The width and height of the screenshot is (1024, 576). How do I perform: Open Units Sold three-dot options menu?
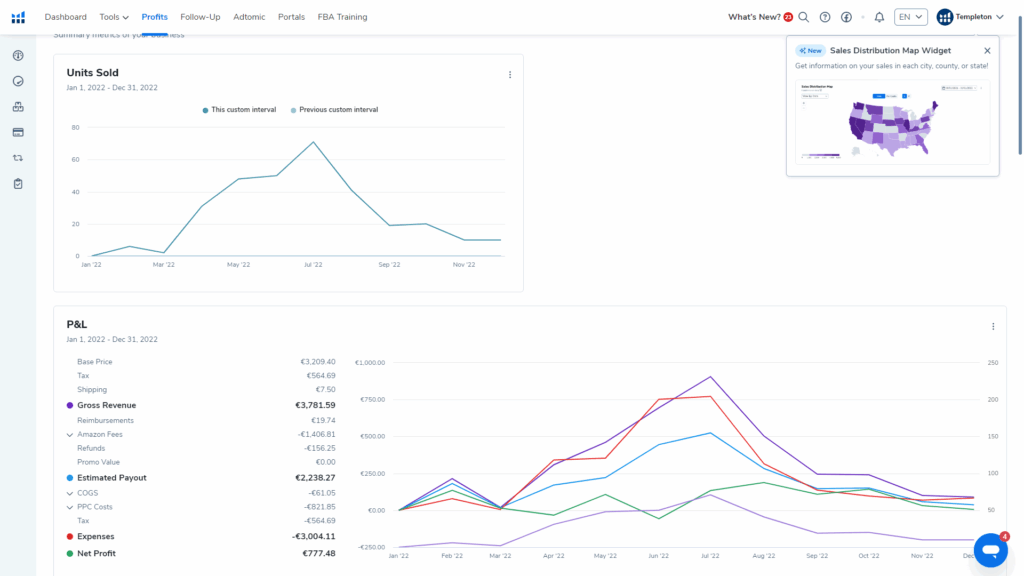click(x=510, y=74)
